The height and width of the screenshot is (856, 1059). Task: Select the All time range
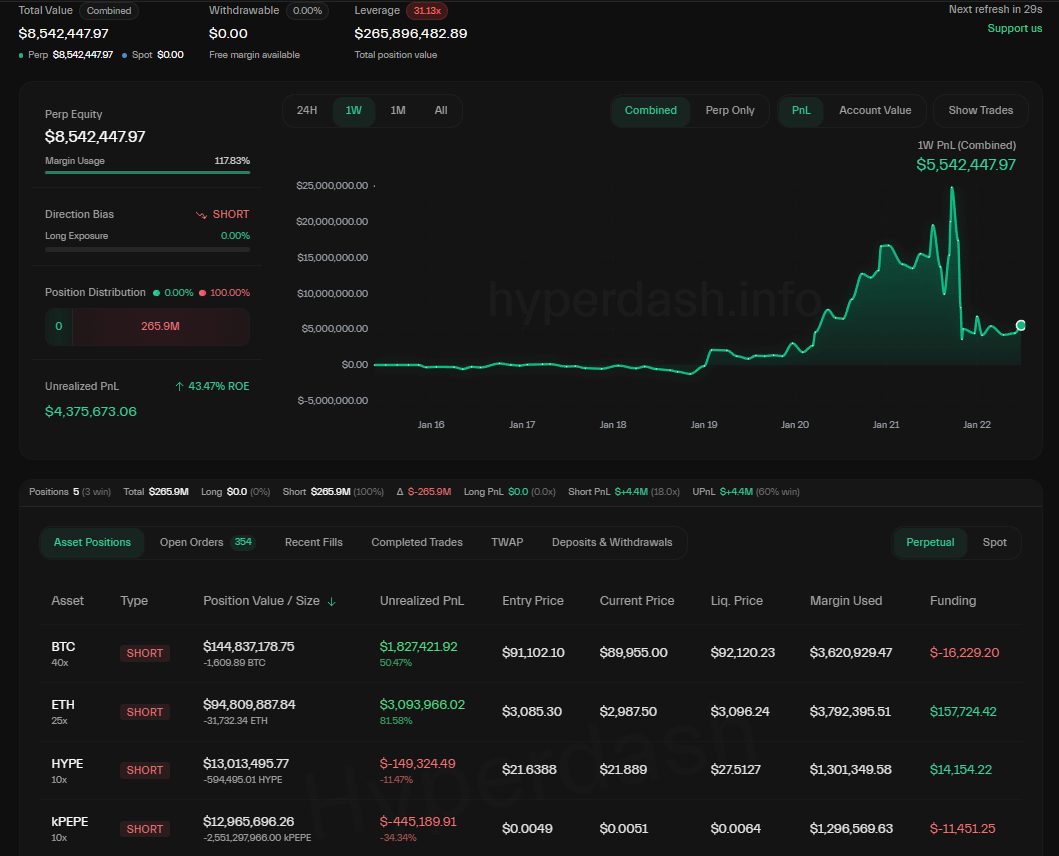point(441,110)
